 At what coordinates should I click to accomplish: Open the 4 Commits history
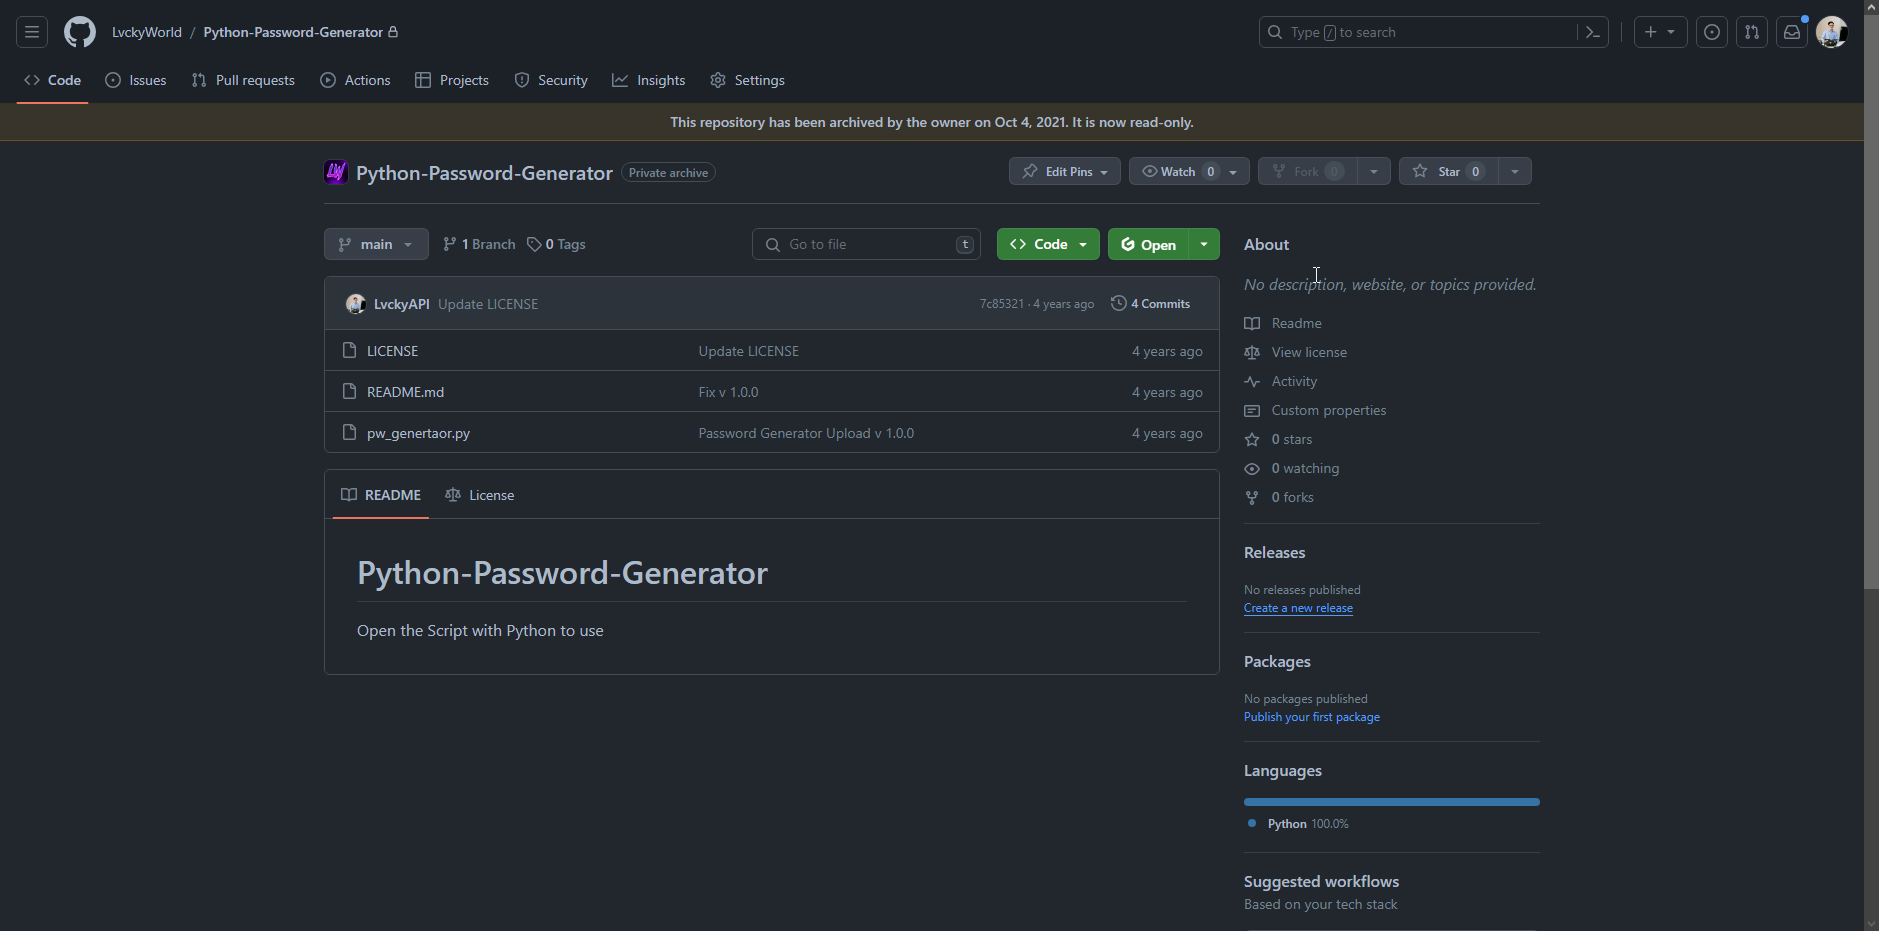[x=1151, y=304]
